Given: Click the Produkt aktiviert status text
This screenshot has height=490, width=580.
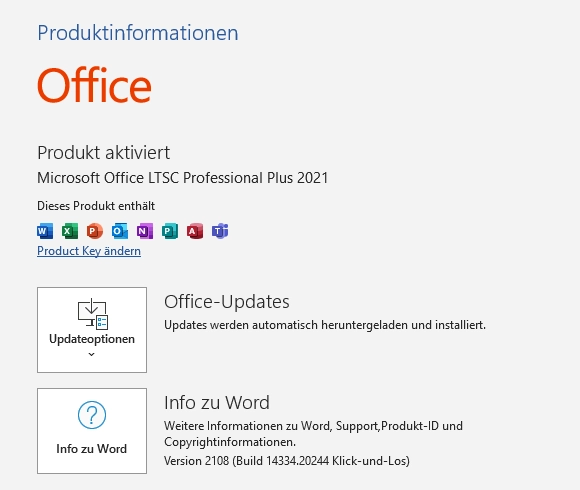Looking at the screenshot, I should 104,153.
